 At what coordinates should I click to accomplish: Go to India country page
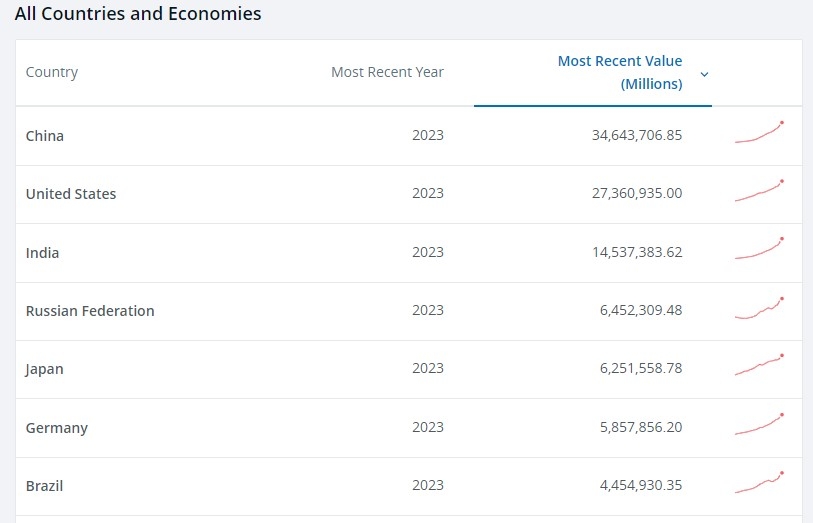click(x=42, y=253)
